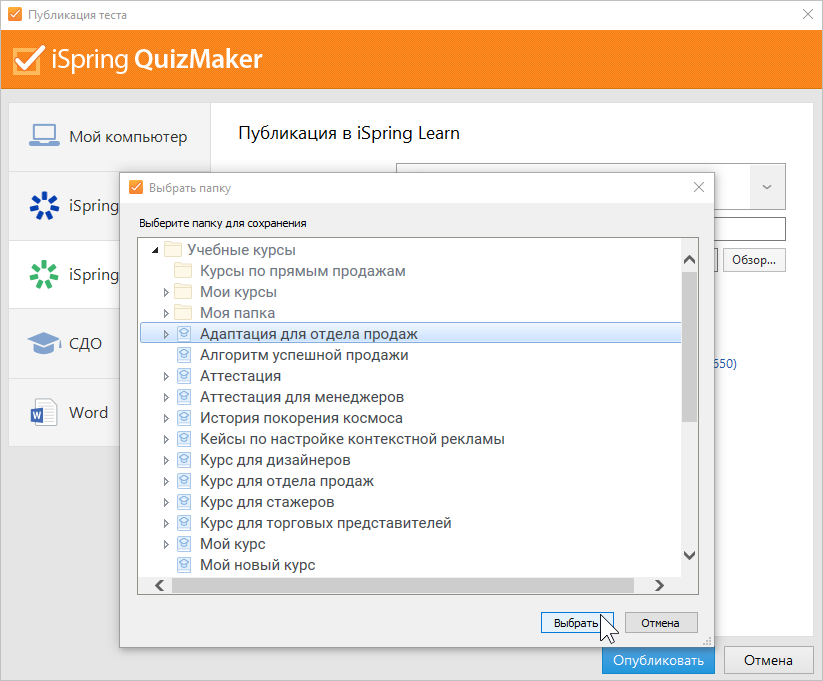823x681 pixels.
Task: Click course icon of Курс для стажеров
Action: (184, 502)
